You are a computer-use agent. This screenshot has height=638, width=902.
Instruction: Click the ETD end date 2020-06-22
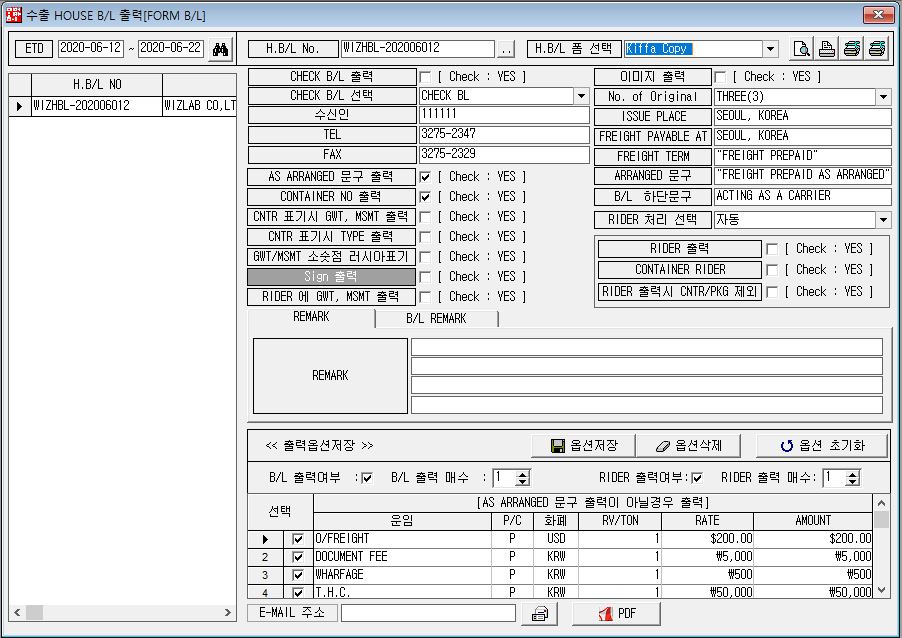point(171,48)
